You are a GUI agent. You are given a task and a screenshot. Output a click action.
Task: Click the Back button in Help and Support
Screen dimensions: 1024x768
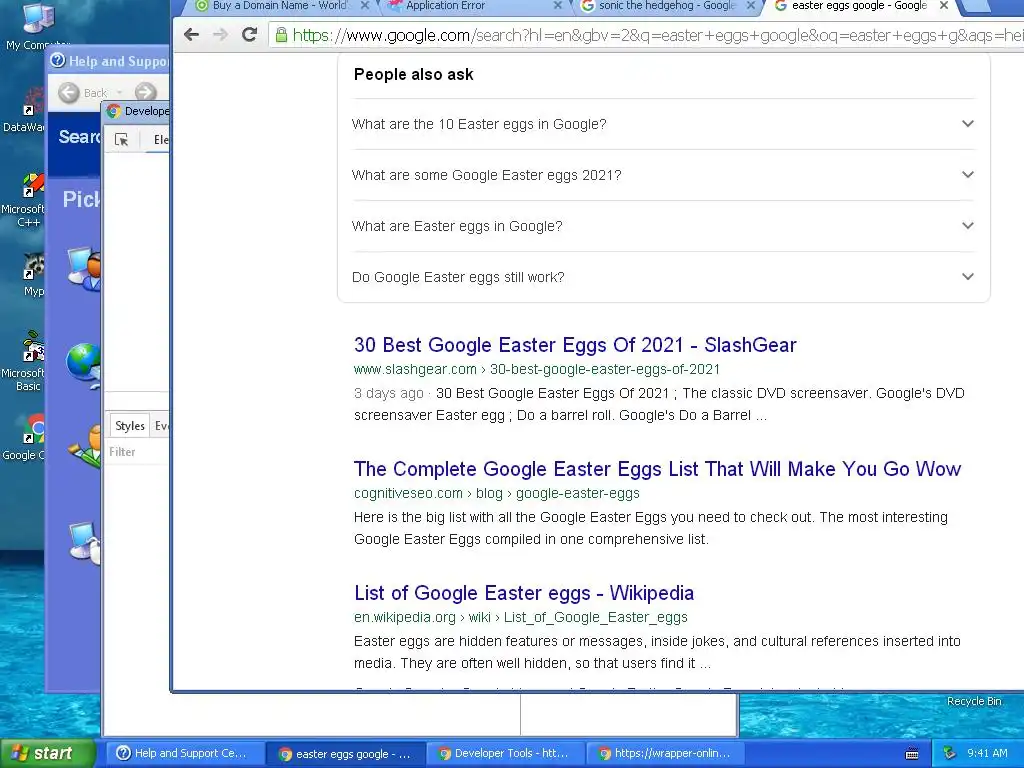click(x=83, y=93)
